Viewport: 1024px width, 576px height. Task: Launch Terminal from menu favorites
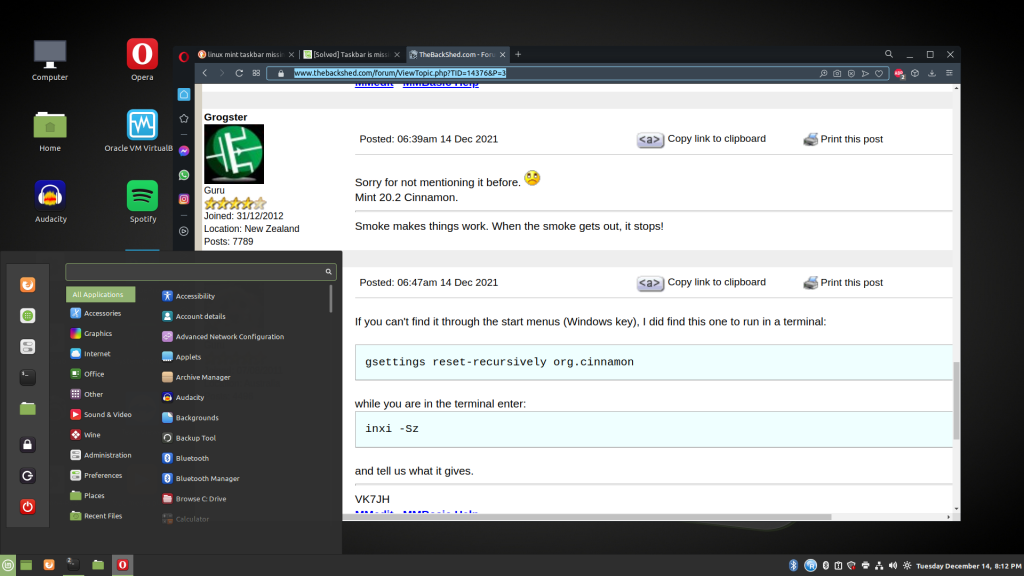pos(28,377)
